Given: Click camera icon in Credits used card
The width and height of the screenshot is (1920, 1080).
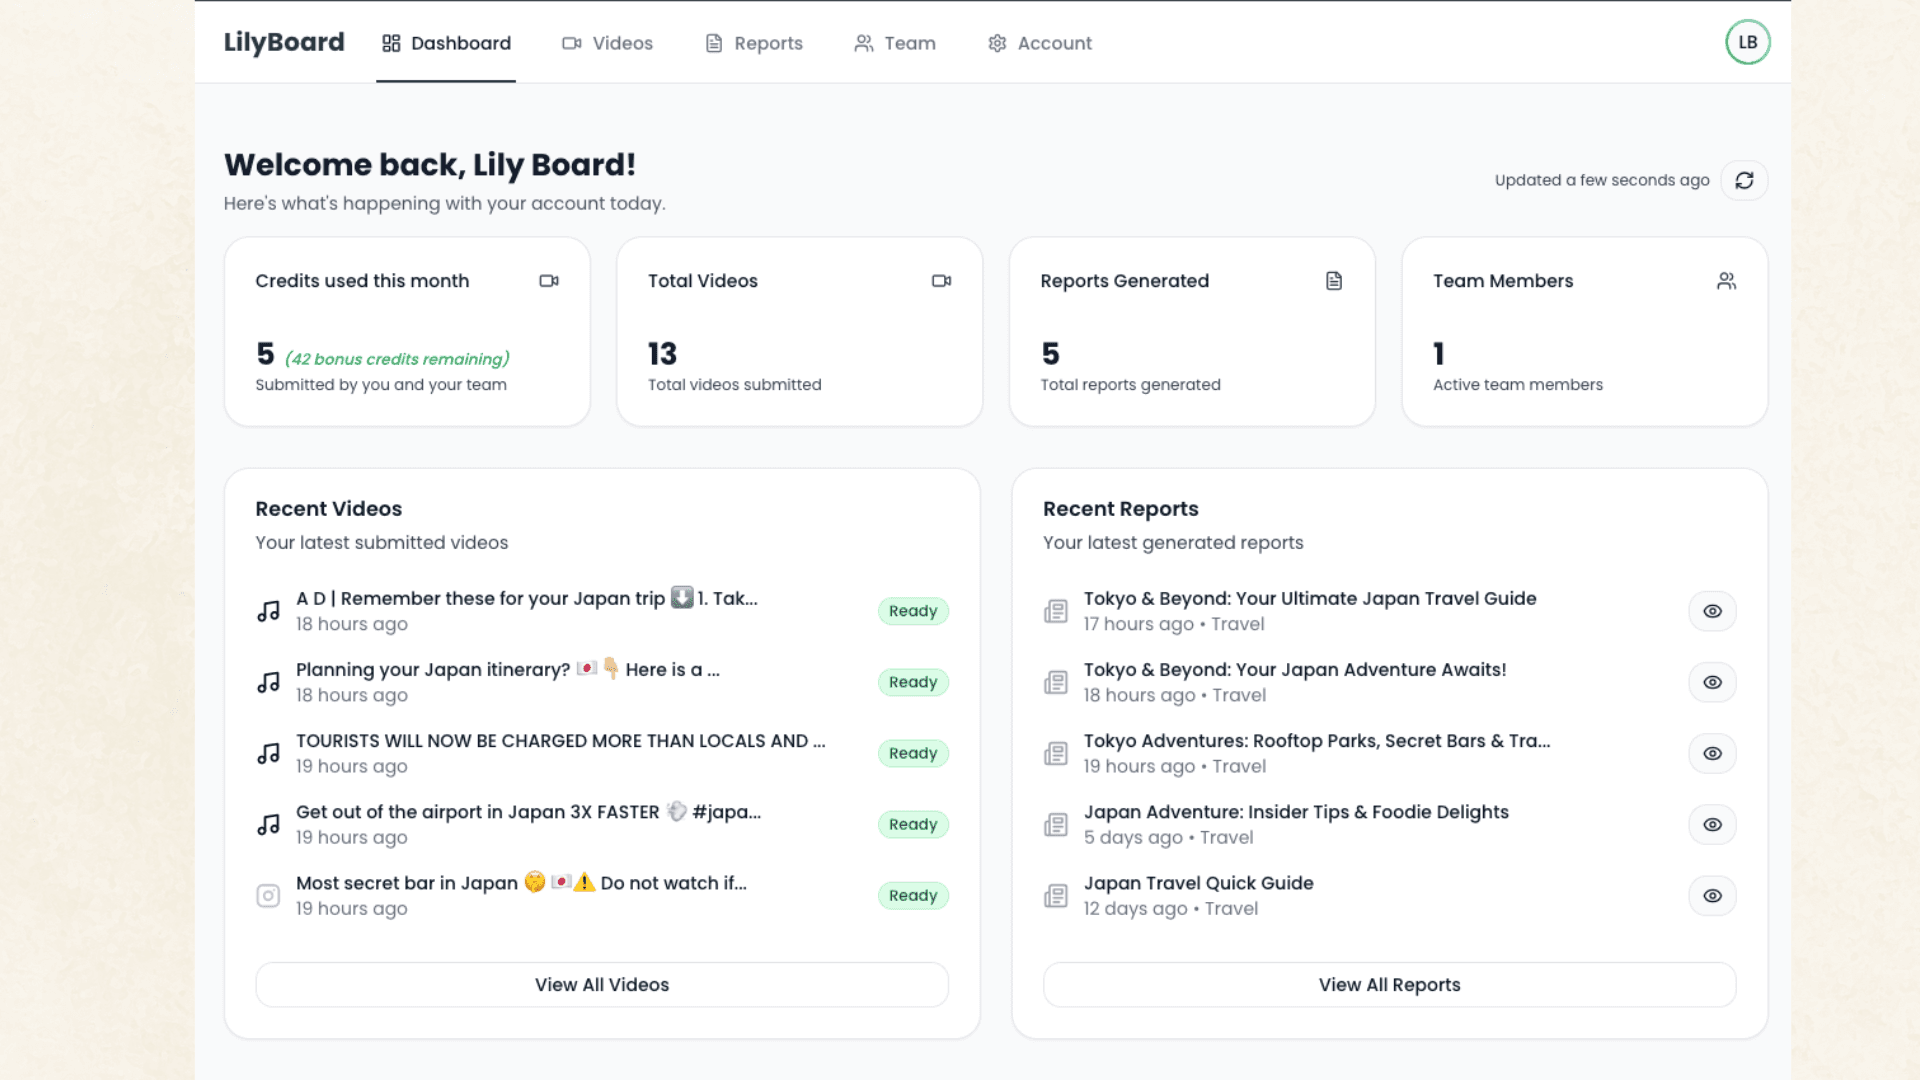Looking at the screenshot, I should pos(549,281).
